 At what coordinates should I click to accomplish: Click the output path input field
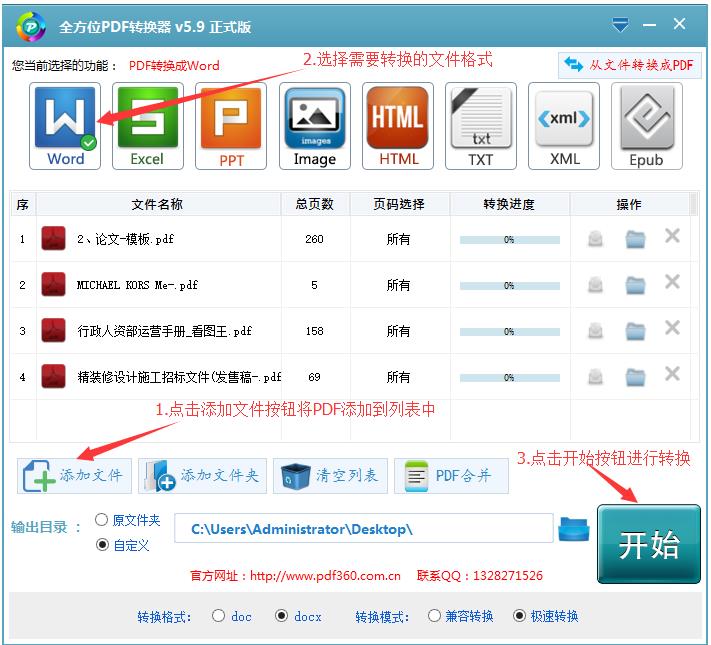[x=363, y=529]
